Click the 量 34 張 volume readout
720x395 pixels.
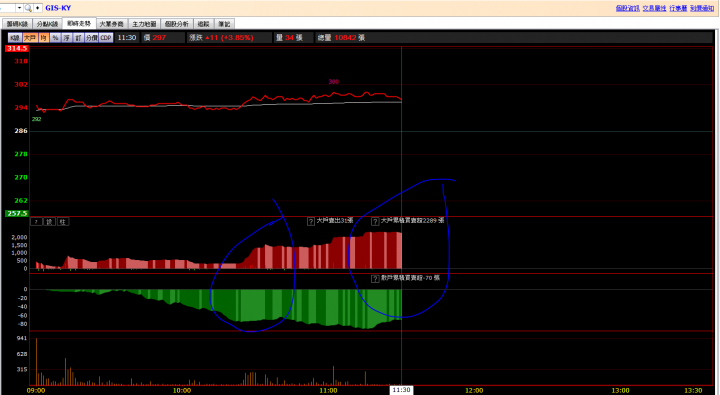pos(289,38)
